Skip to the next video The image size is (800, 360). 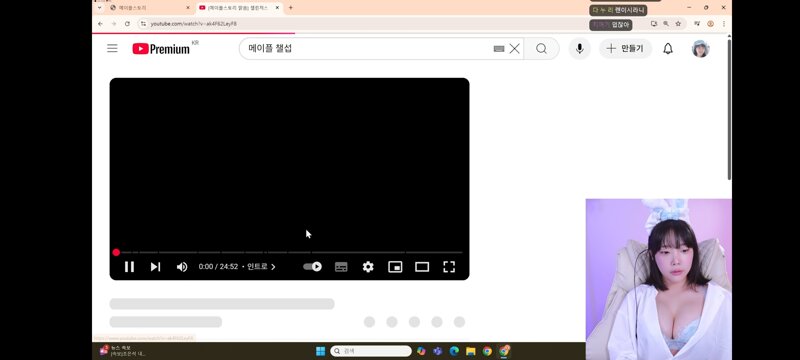[156, 267]
